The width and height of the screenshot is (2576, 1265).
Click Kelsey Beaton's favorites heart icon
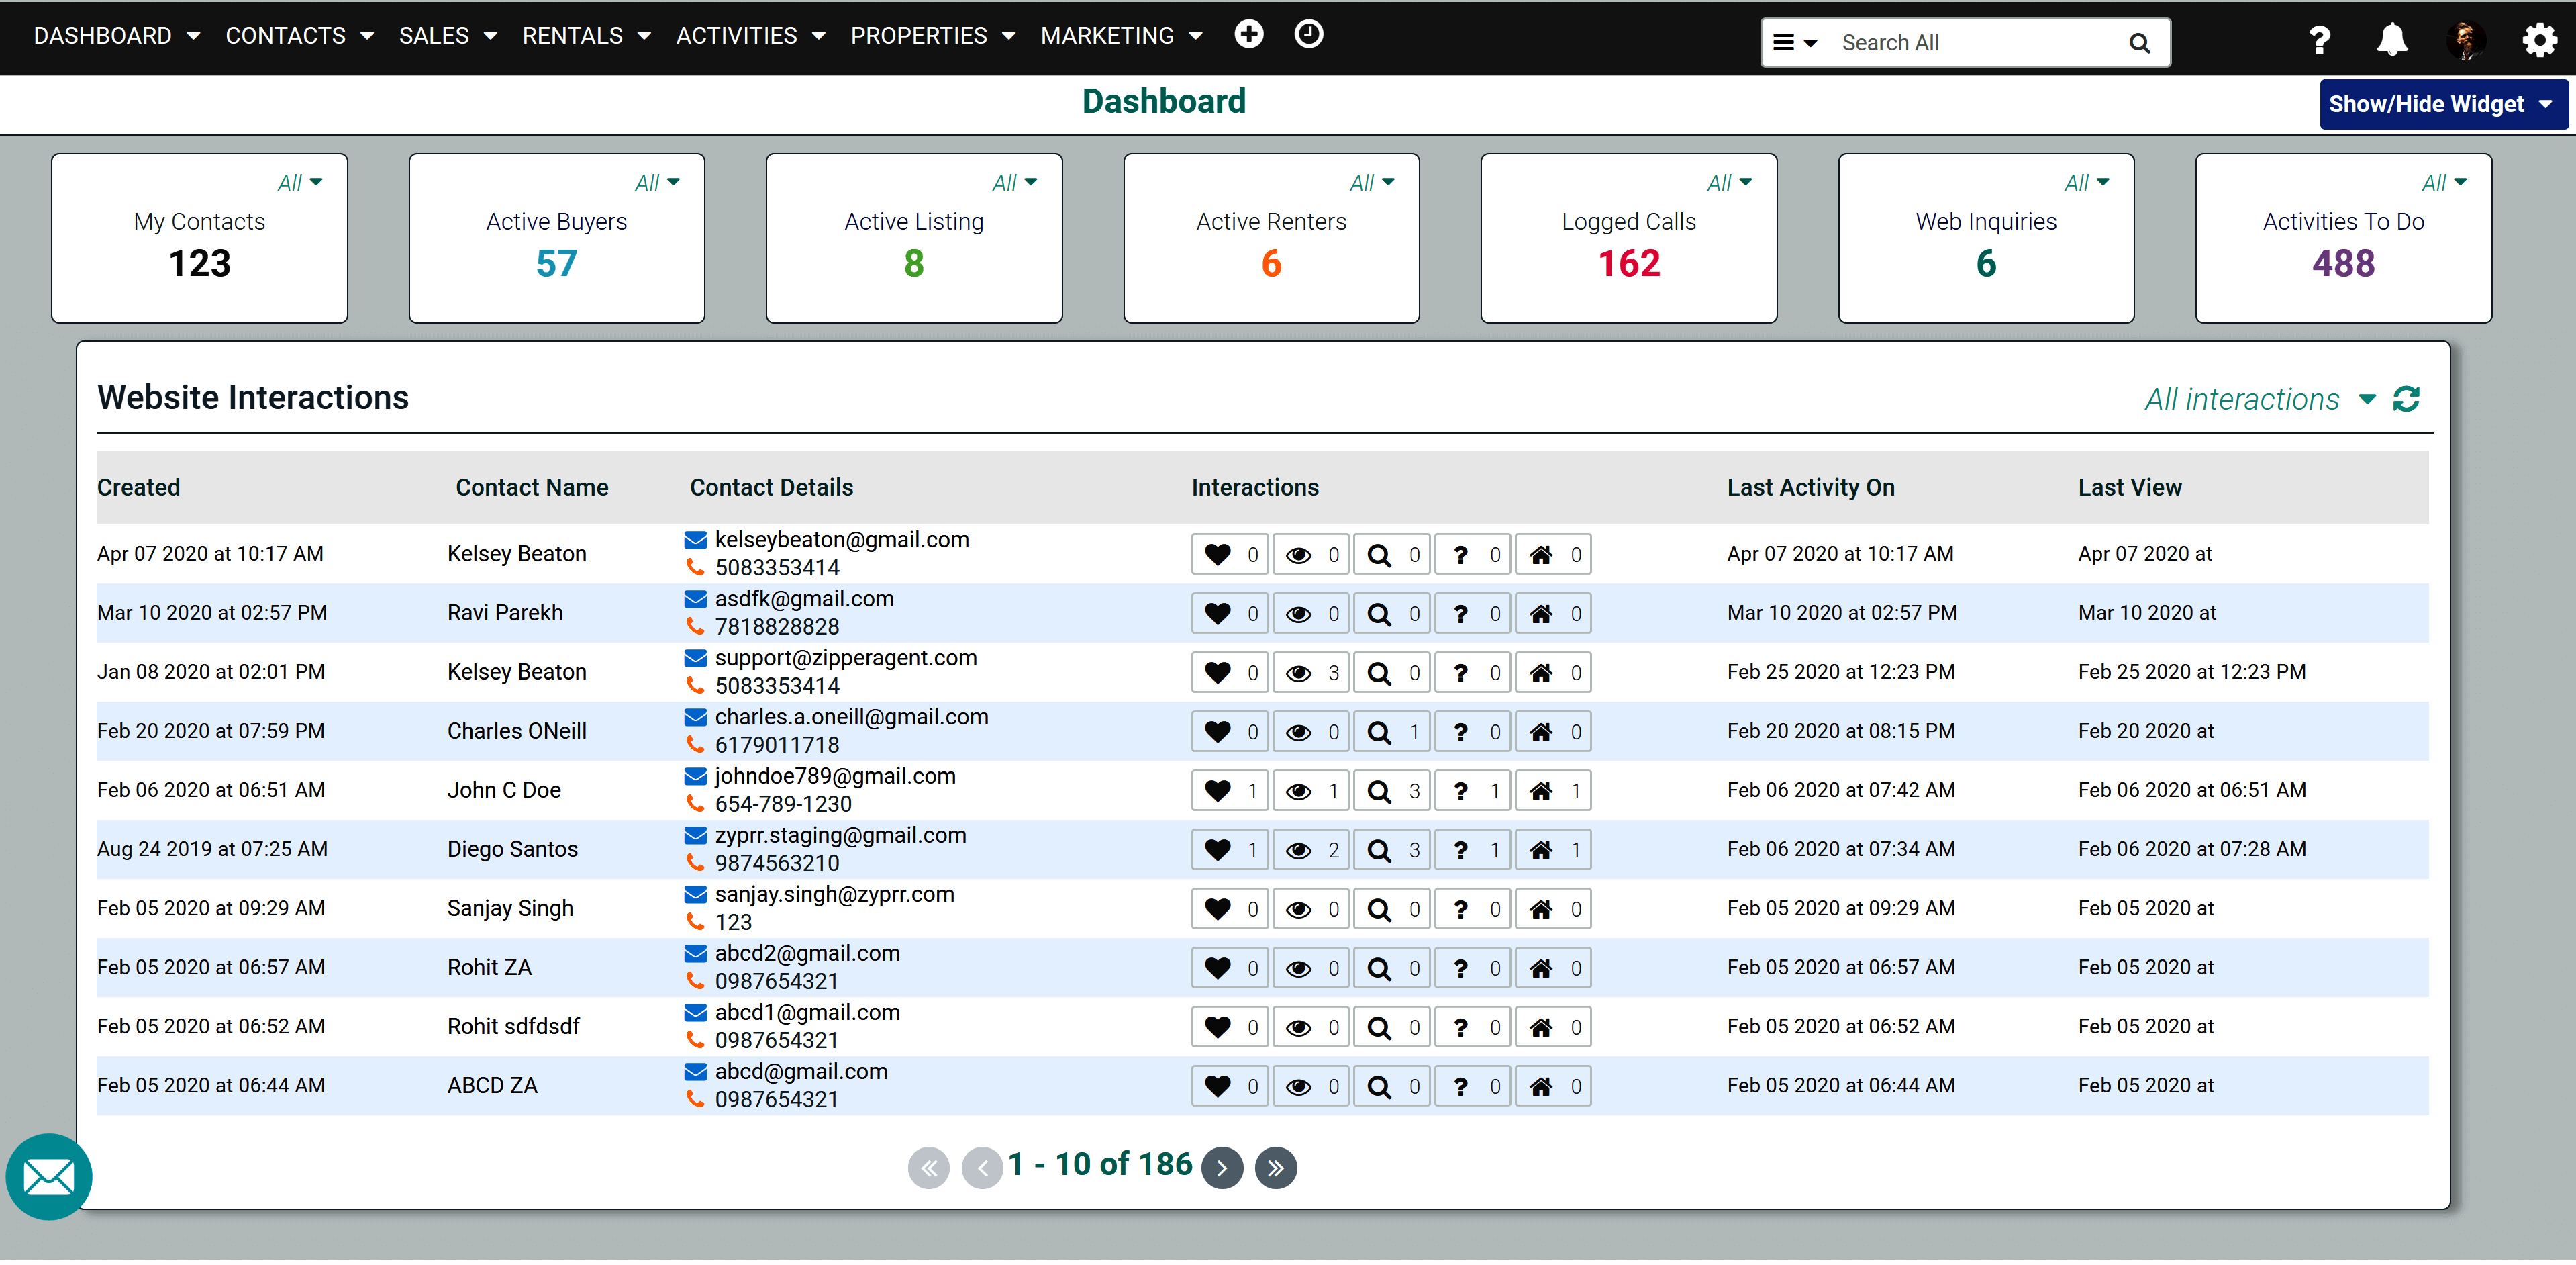click(x=1218, y=553)
